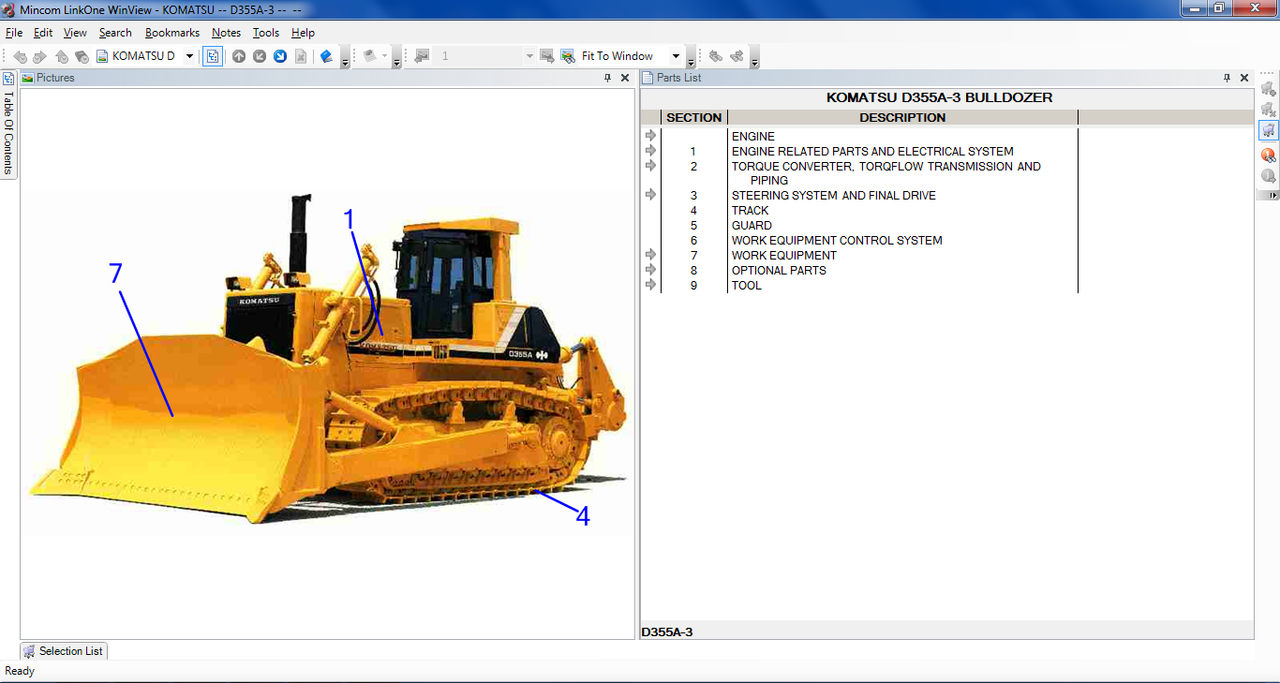Click the last selection-list icon on the top toolbar
This screenshot has width=1280, height=683.
[x=737, y=56]
